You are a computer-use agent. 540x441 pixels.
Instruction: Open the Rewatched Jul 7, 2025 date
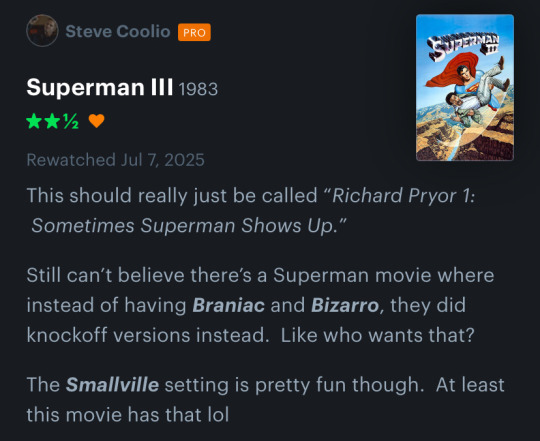pyautogui.click(x=115, y=160)
